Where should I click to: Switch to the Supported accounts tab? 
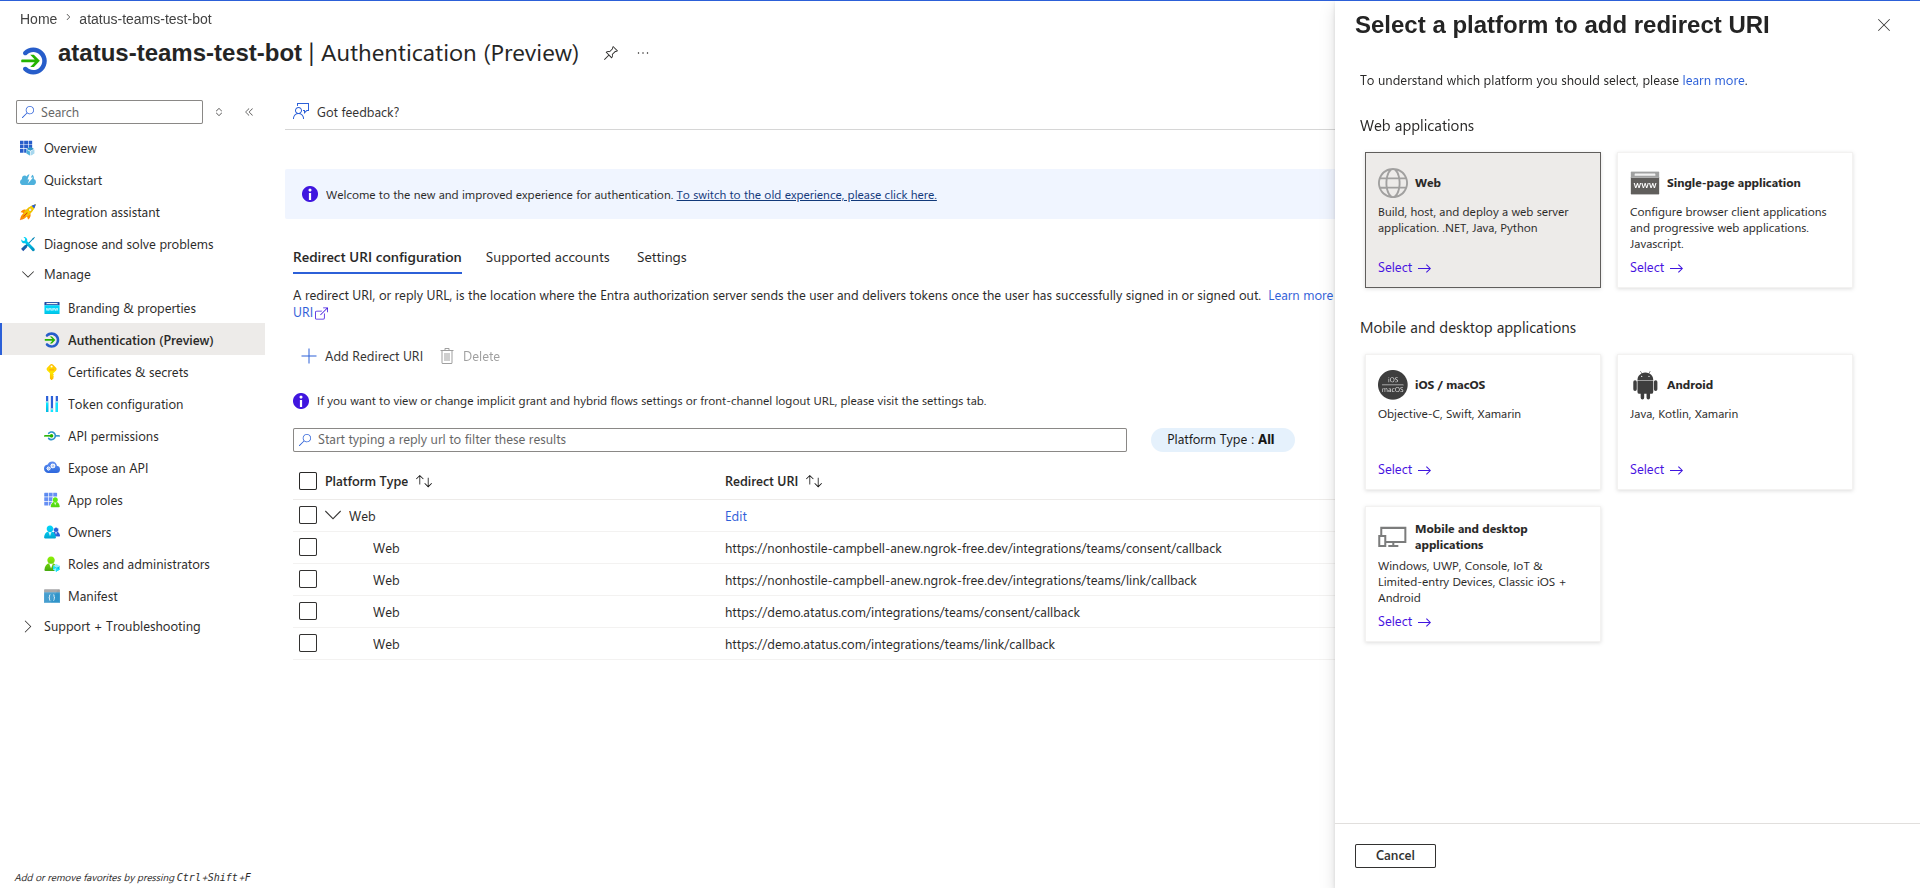[547, 257]
